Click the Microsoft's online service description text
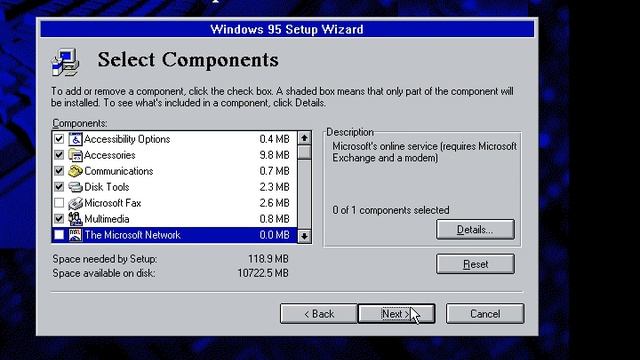This screenshot has height=360, width=640. pyautogui.click(x=424, y=152)
